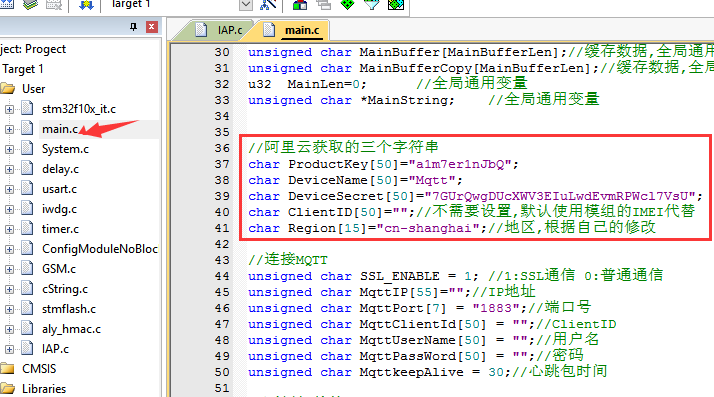Image resolution: width=714 pixels, height=397 pixels.
Task: Expand the cString.c tree node
Action: tap(9, 289)
